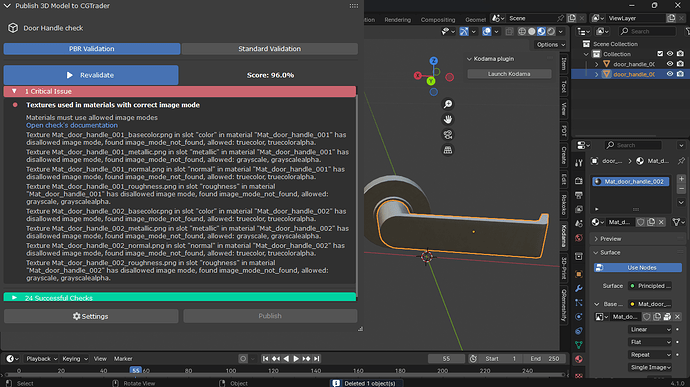Toggle viewport gizmos display button

(464, 31)
